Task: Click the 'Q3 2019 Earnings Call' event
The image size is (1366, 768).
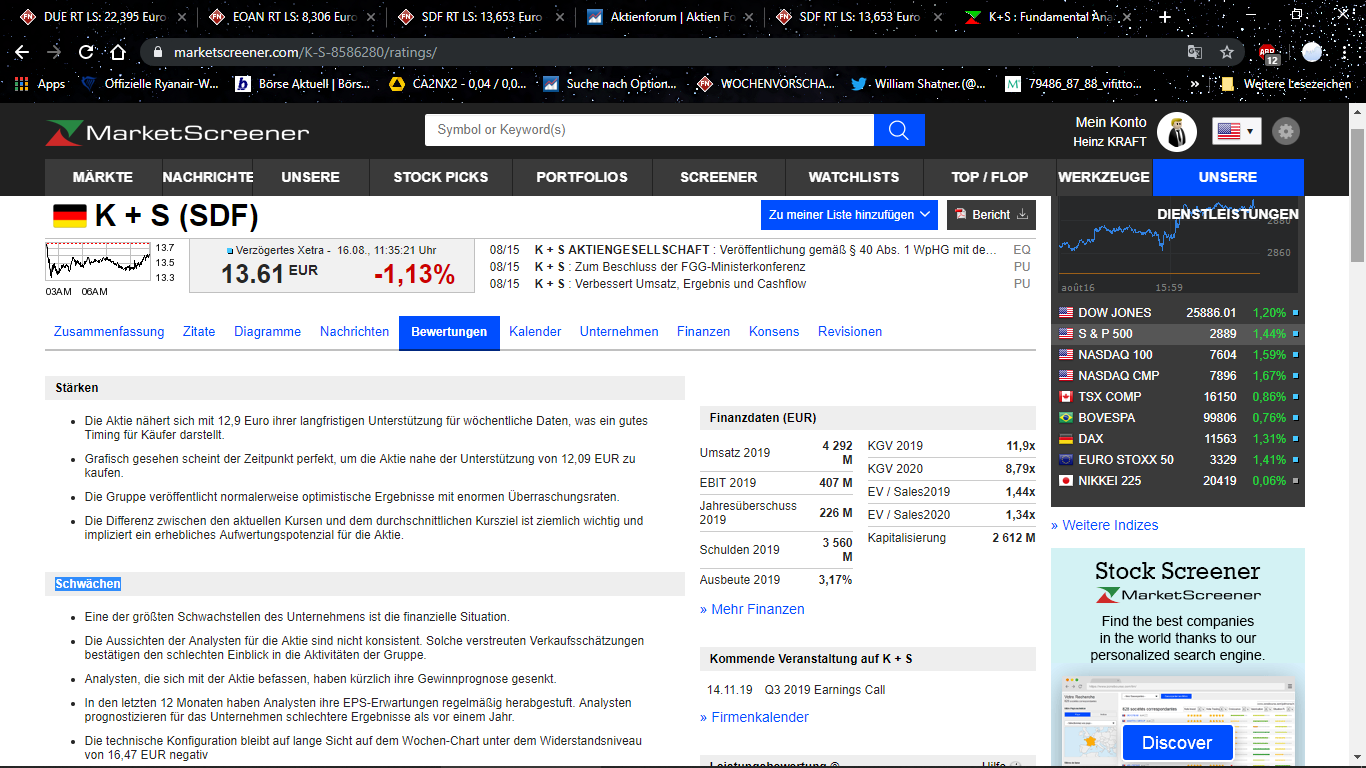Action: tap(825, 690)
